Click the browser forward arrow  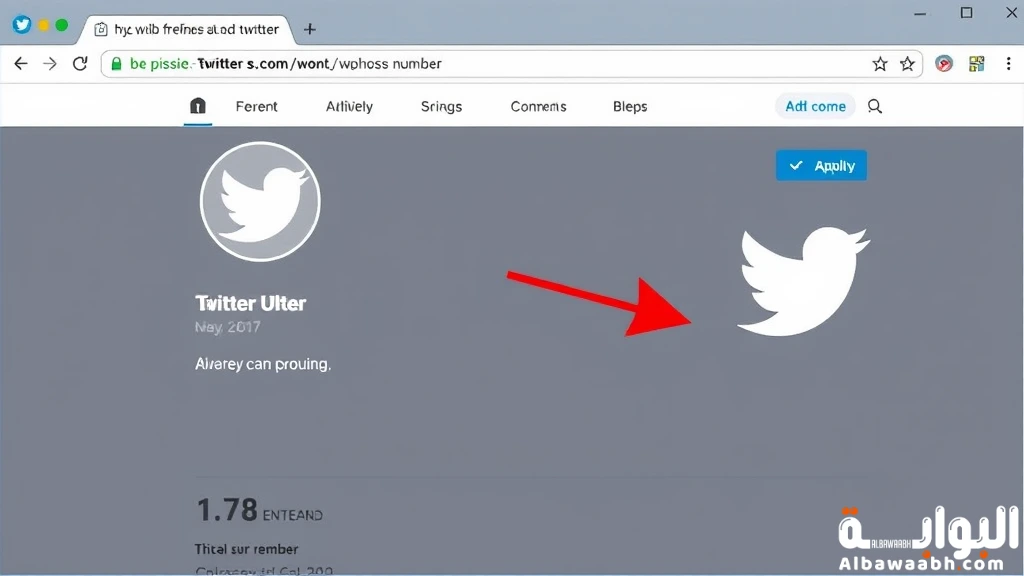pyautogui.click(x=50, y=64)
